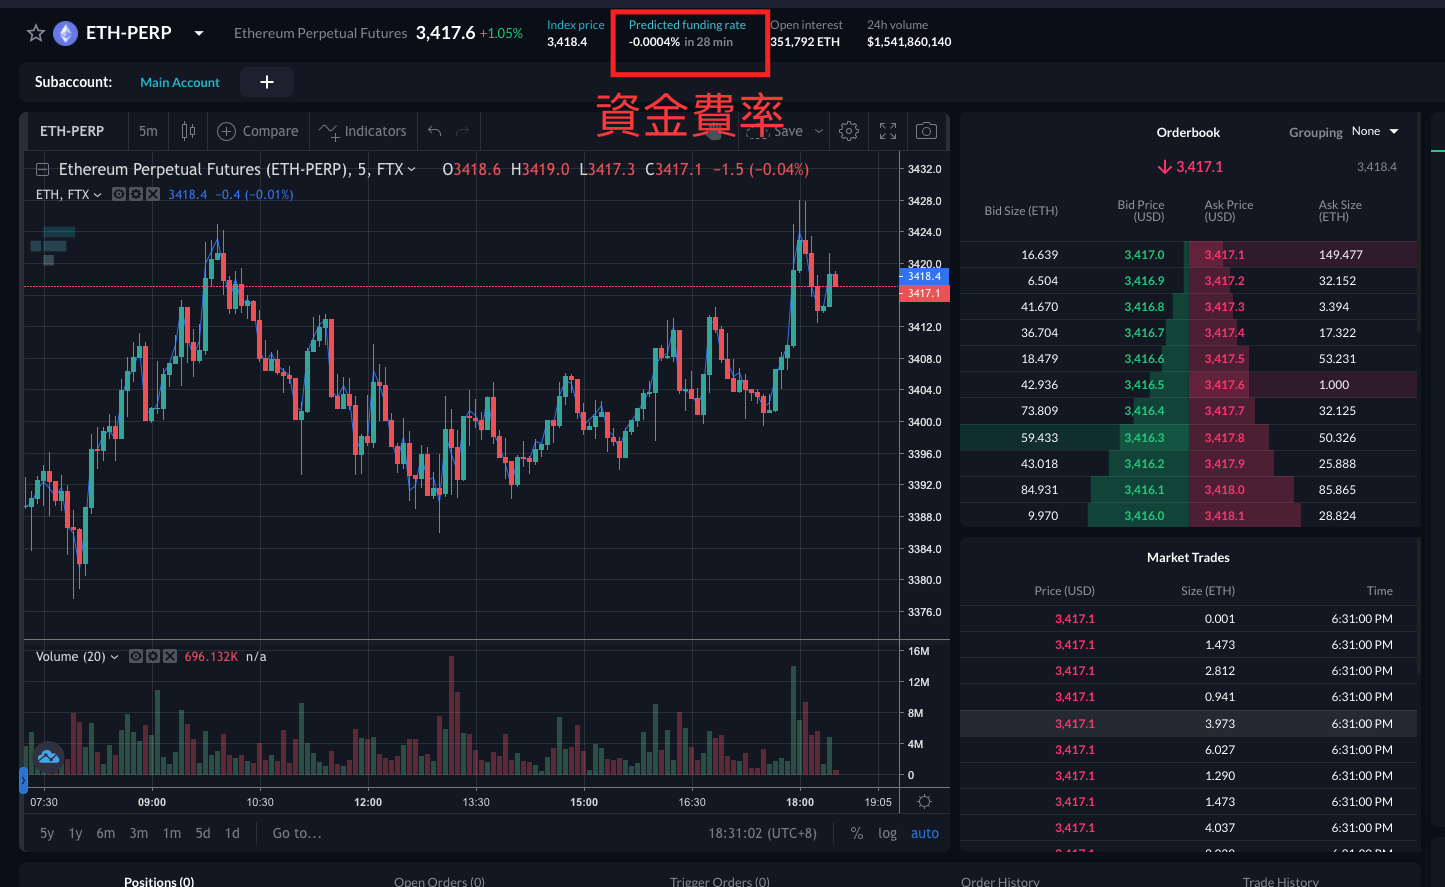Expand the Volume (20) legend chevron
The height and width of the screenshot is (887, 1445).
pyautogui.click(x=114, y=656)
